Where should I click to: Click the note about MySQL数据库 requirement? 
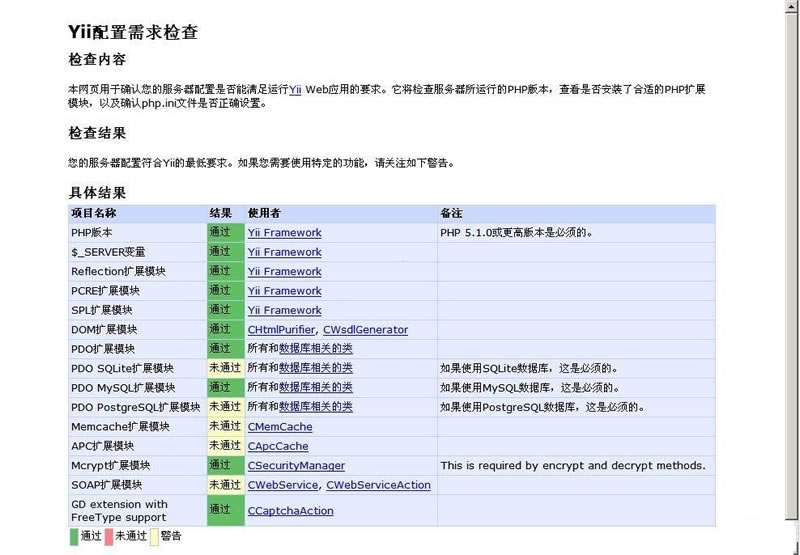[530, 388]
